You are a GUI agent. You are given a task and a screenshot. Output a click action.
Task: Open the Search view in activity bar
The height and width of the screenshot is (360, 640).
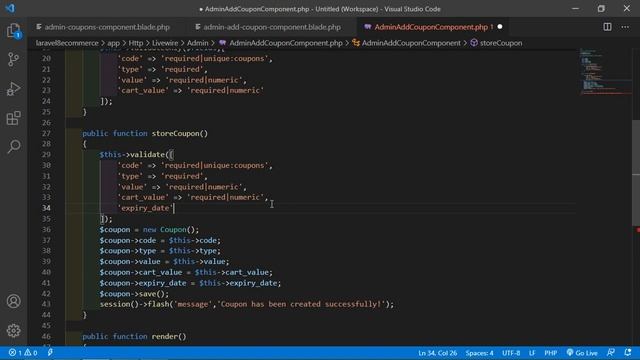click(13, 147)
